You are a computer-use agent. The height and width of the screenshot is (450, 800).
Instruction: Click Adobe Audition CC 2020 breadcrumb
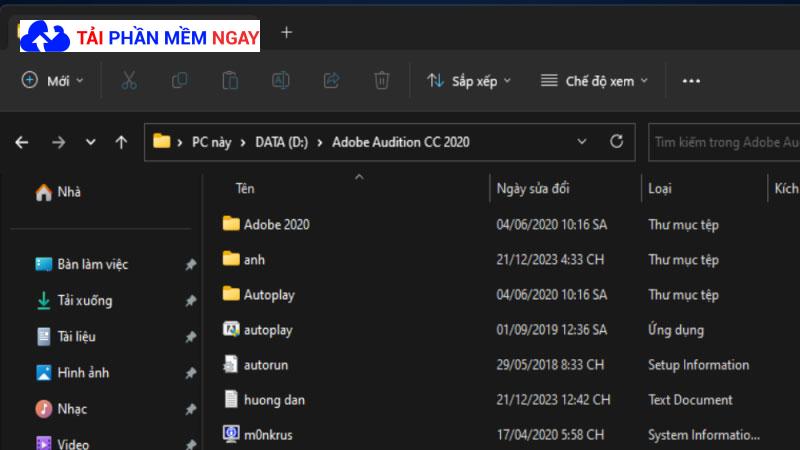401,142
